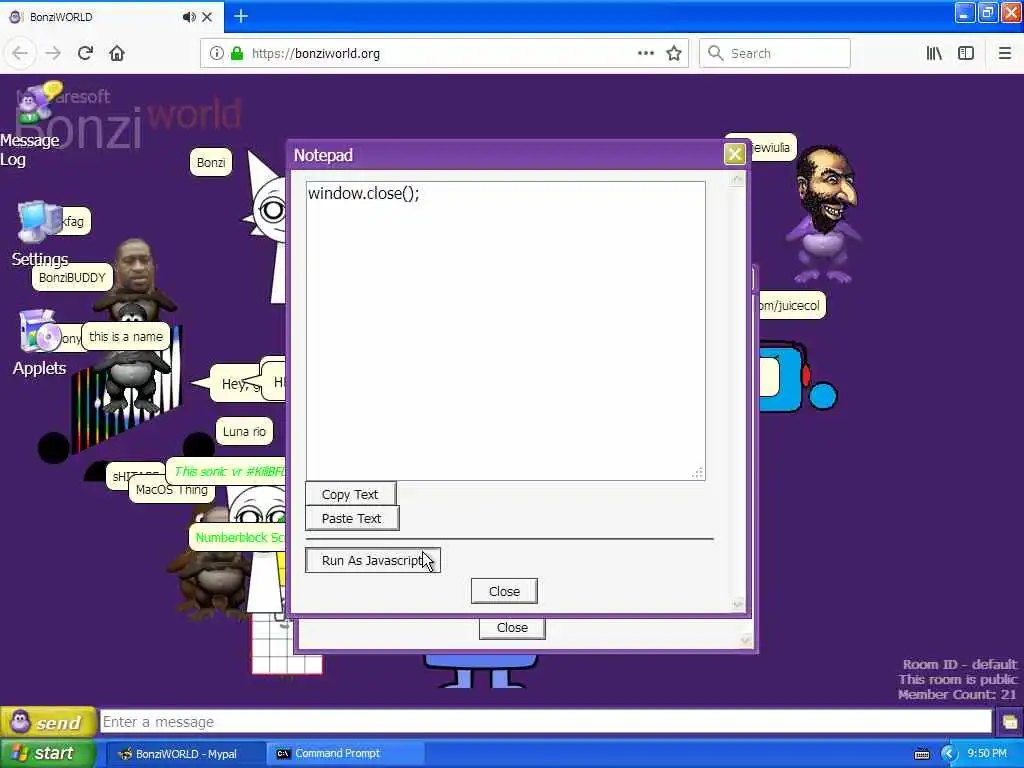Mute the BonziWORLD tab audio
This screenshot has height=768, width=1024.
tap(189, 17)
